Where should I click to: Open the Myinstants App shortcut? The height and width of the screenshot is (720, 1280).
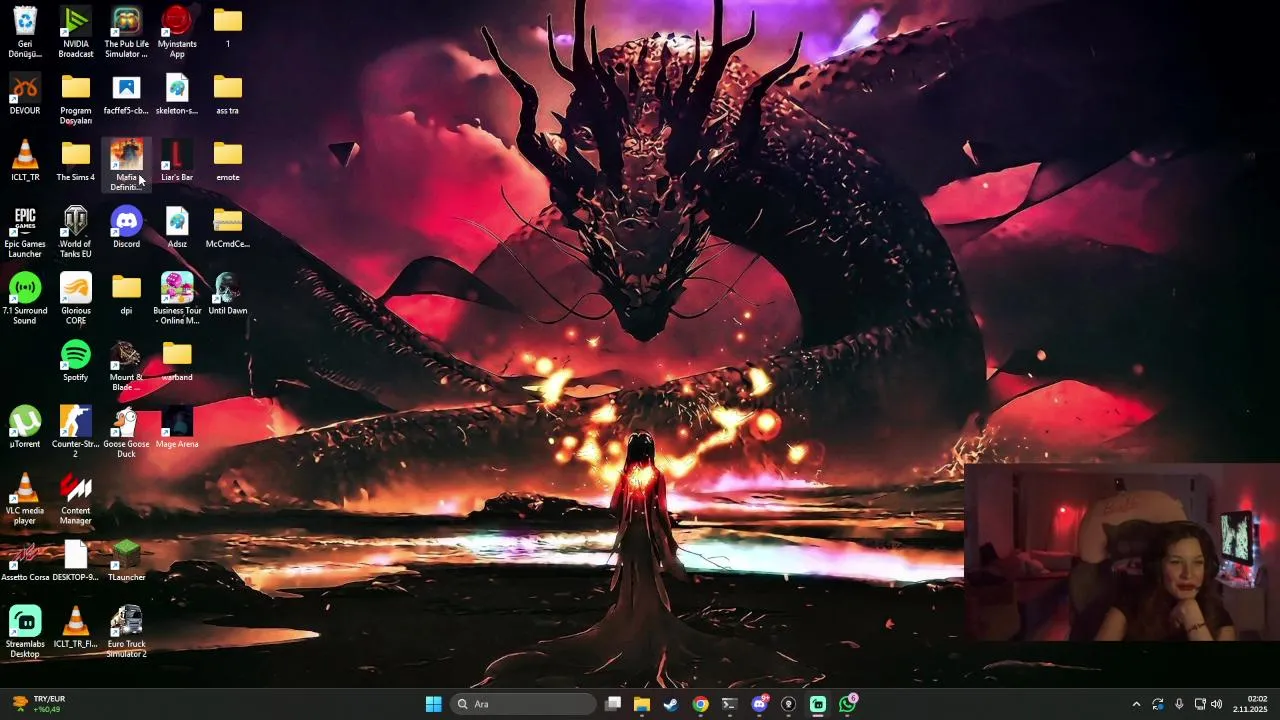click(177, 31)
